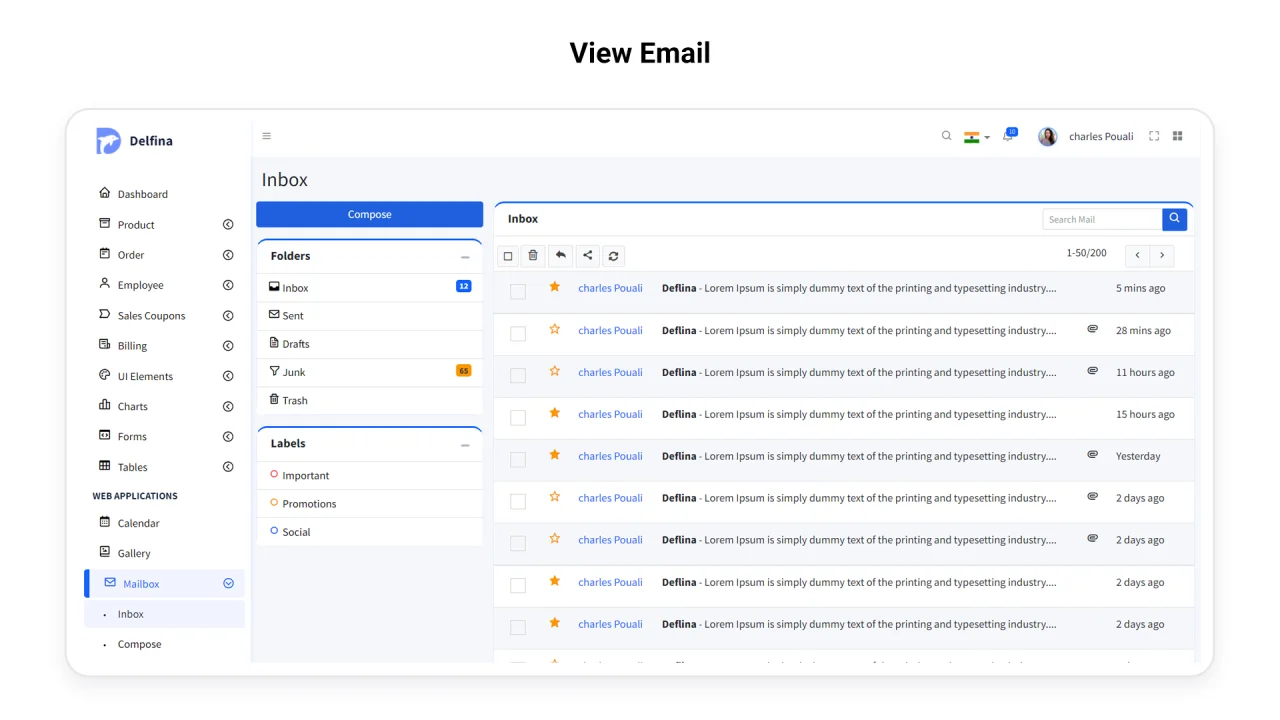1280x720 pixels.
Task: Check the email from 11 hours ago
Action: (x=518, y=375)
